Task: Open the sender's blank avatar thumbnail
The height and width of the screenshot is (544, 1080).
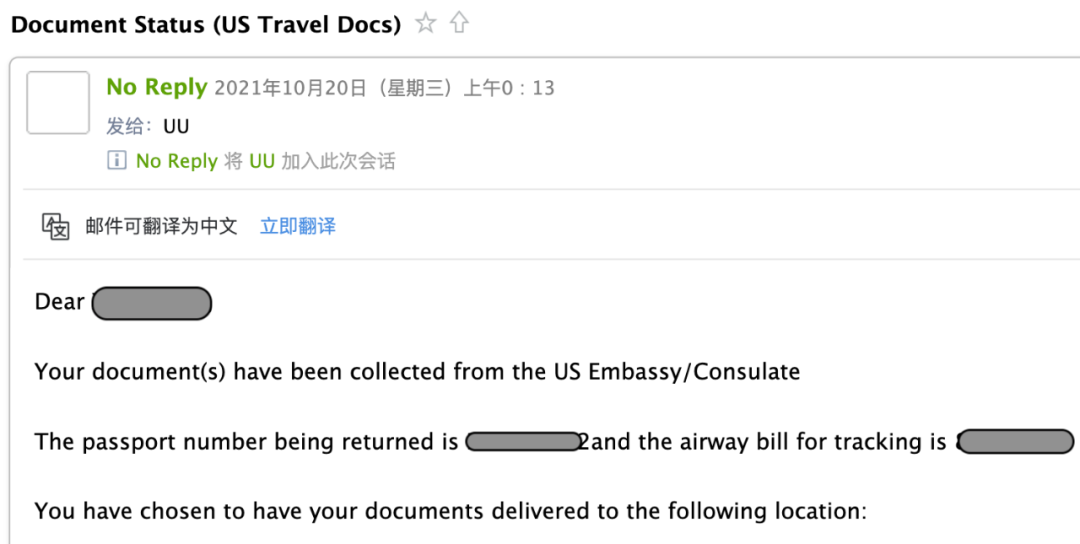Action: [58, 103]
